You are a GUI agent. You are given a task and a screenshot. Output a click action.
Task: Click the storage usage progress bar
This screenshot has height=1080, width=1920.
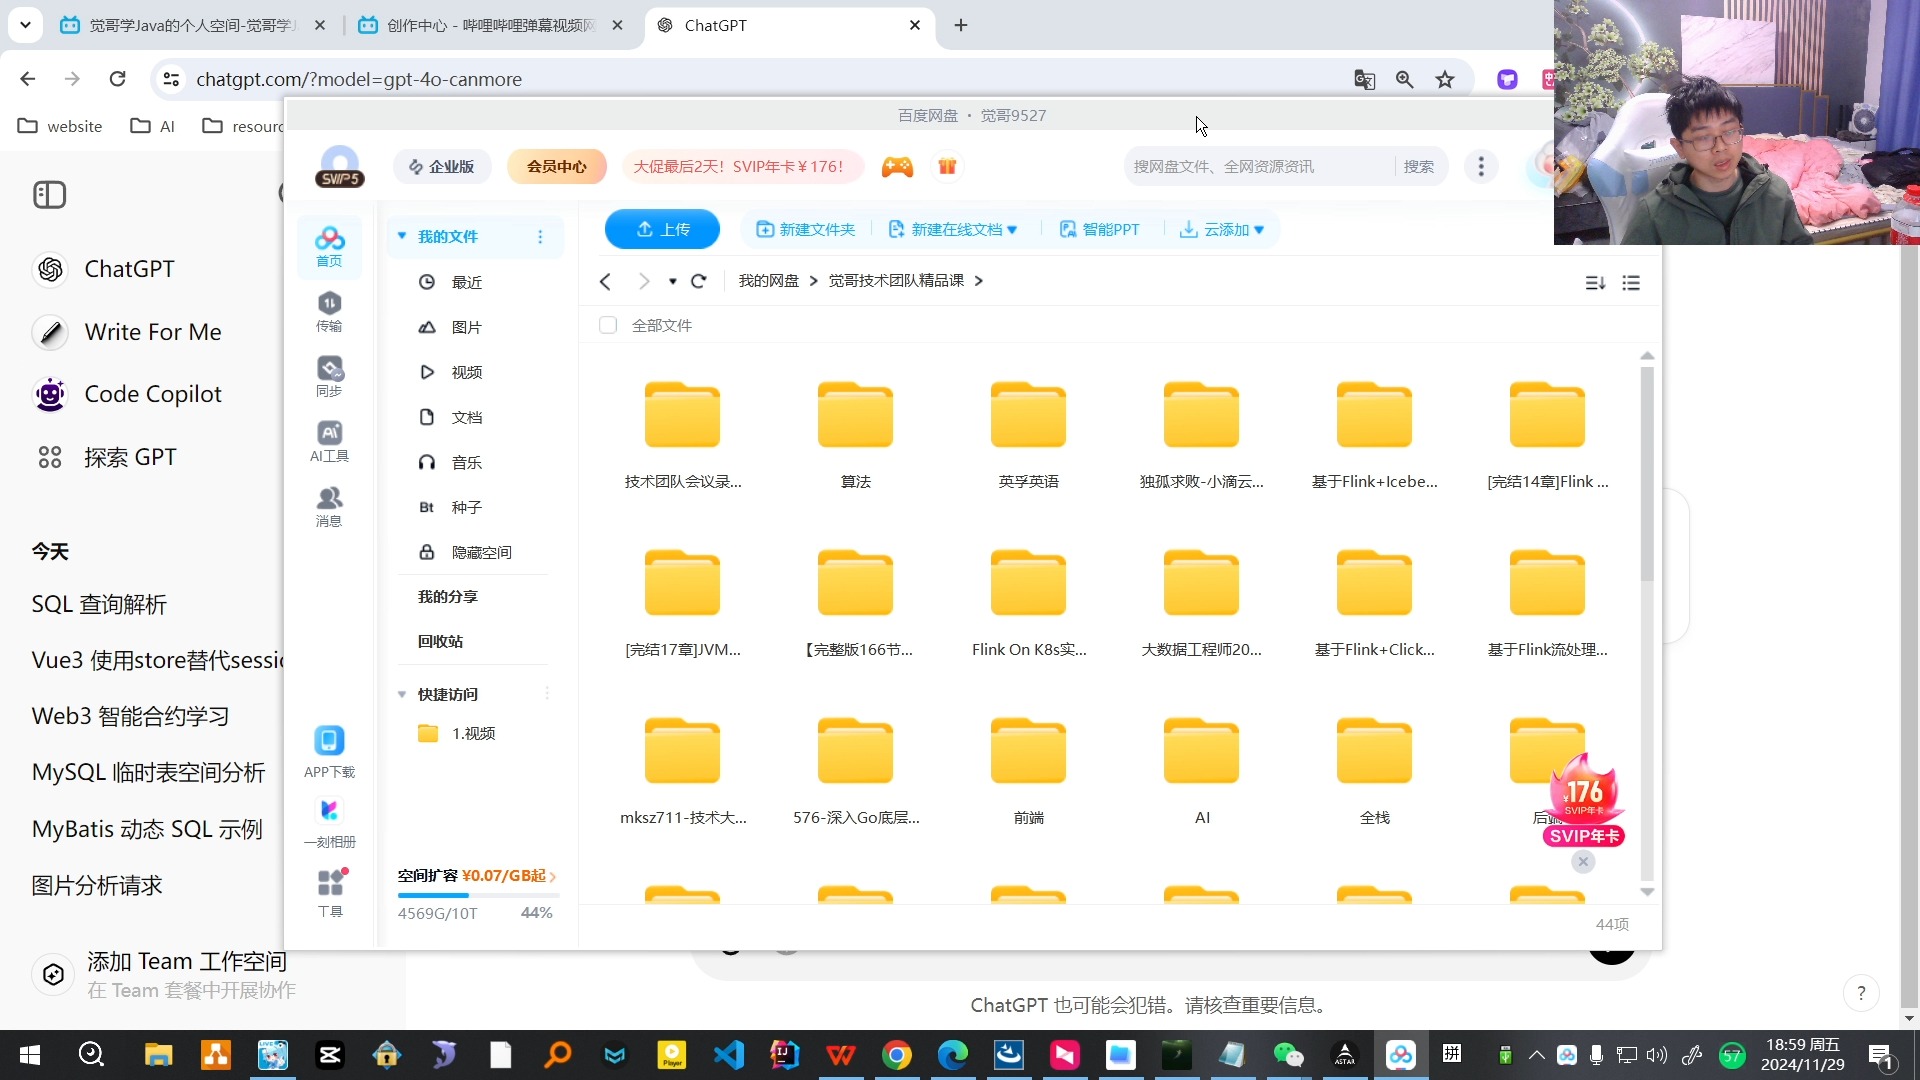[478, 896]
